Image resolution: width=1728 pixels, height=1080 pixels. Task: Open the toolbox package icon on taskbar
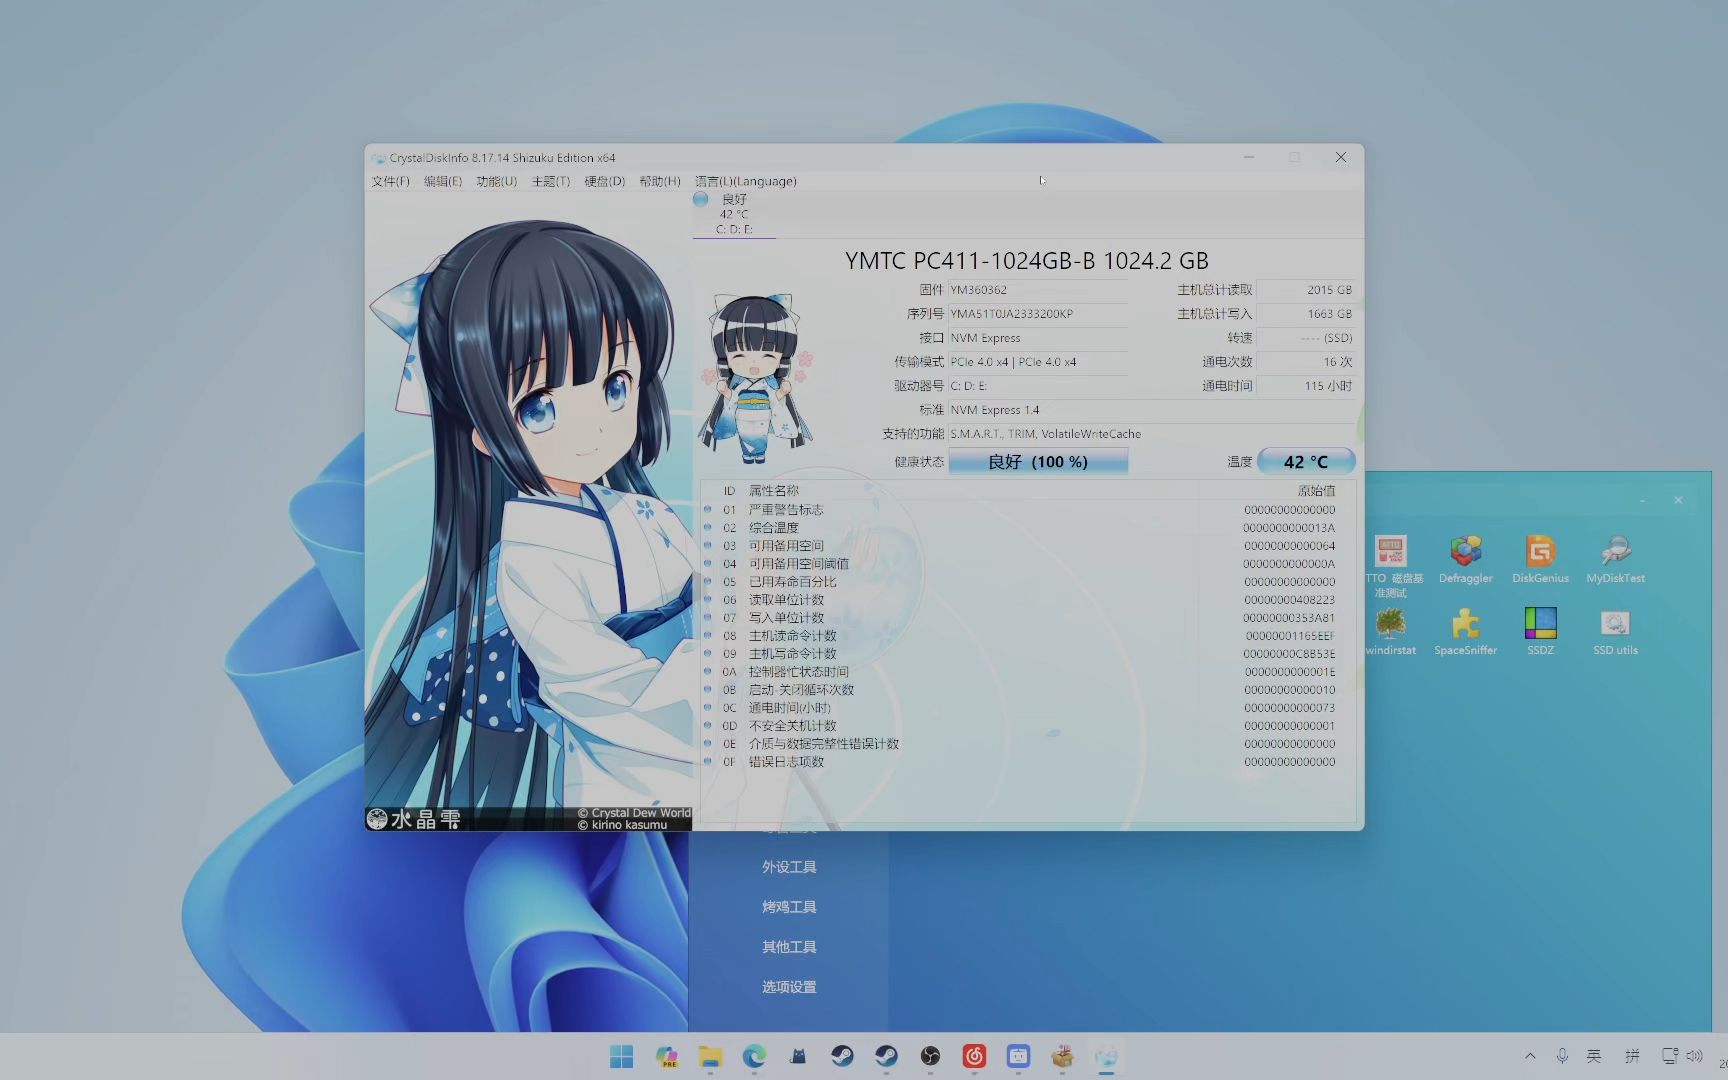[x=1062, y=1056]
